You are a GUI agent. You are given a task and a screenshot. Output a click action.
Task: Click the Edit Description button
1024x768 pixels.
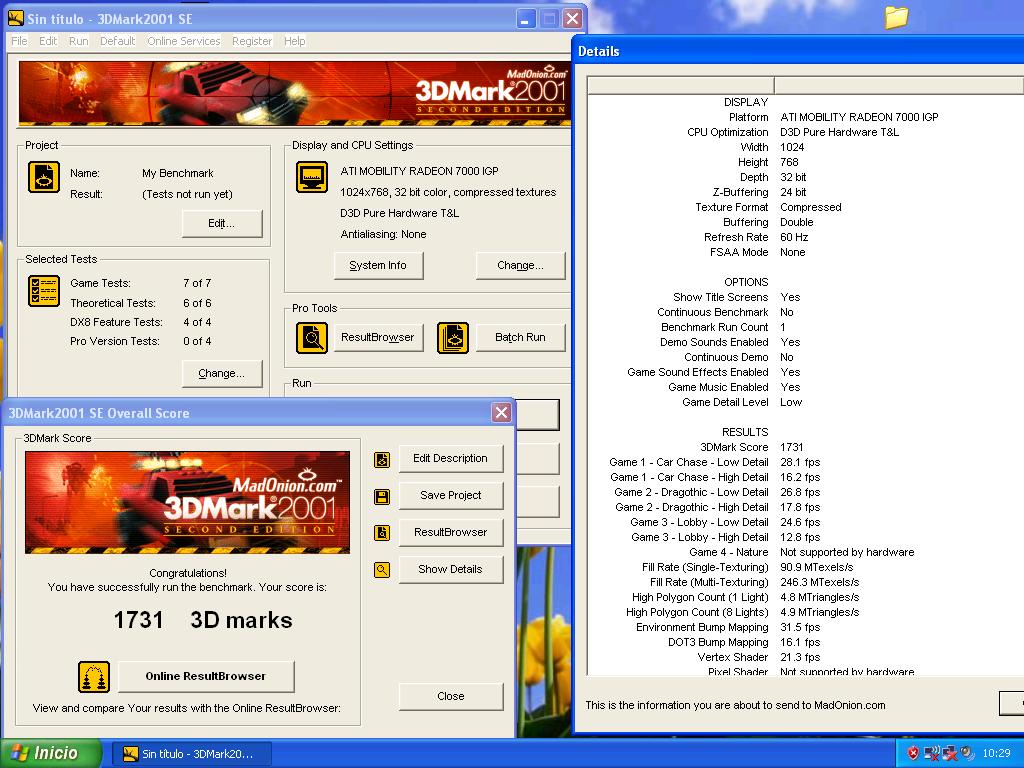pos(451,458)
